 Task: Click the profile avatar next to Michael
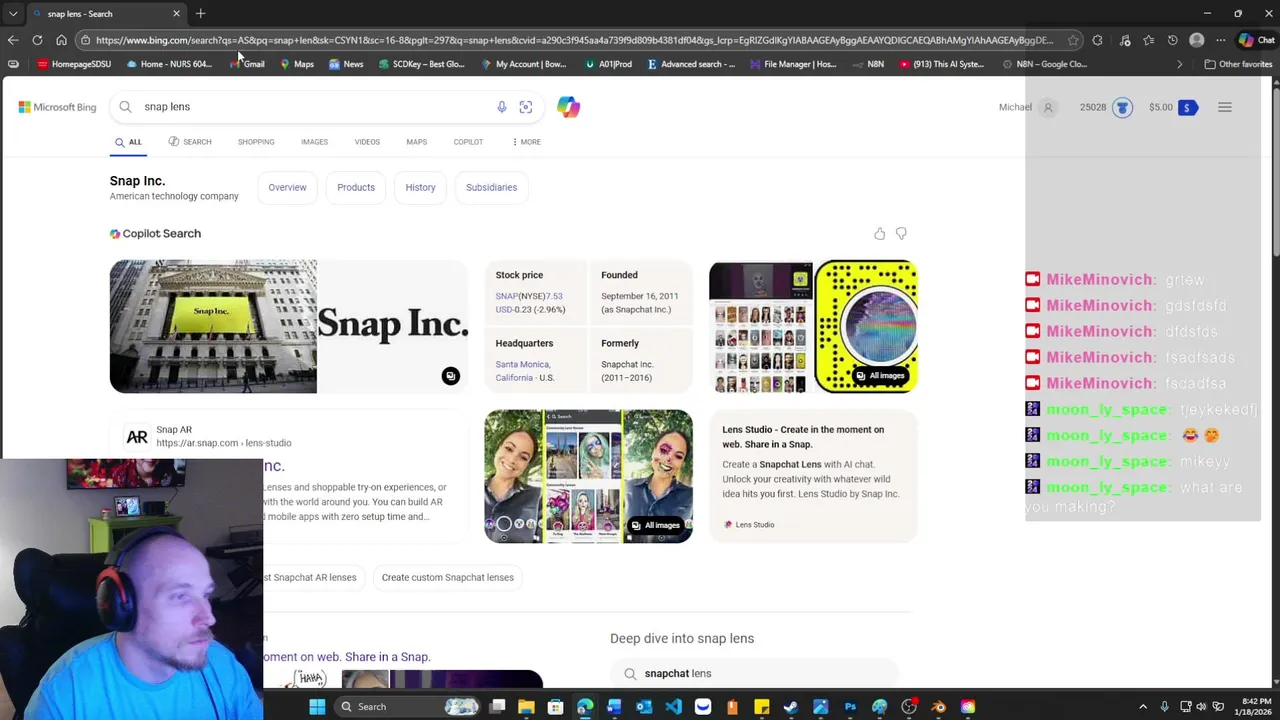(1048, 107)
